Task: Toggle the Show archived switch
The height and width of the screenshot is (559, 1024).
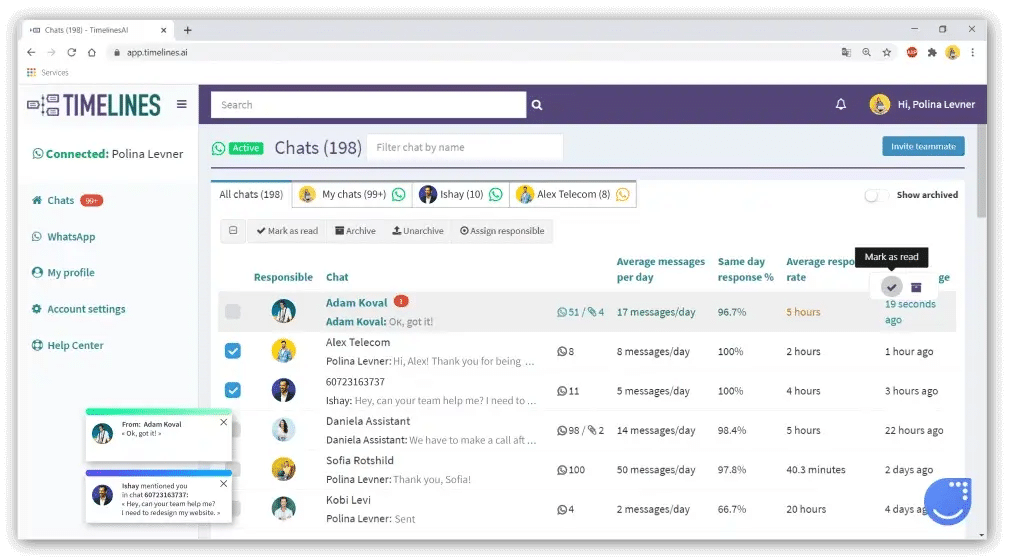Action: (876, 195)
